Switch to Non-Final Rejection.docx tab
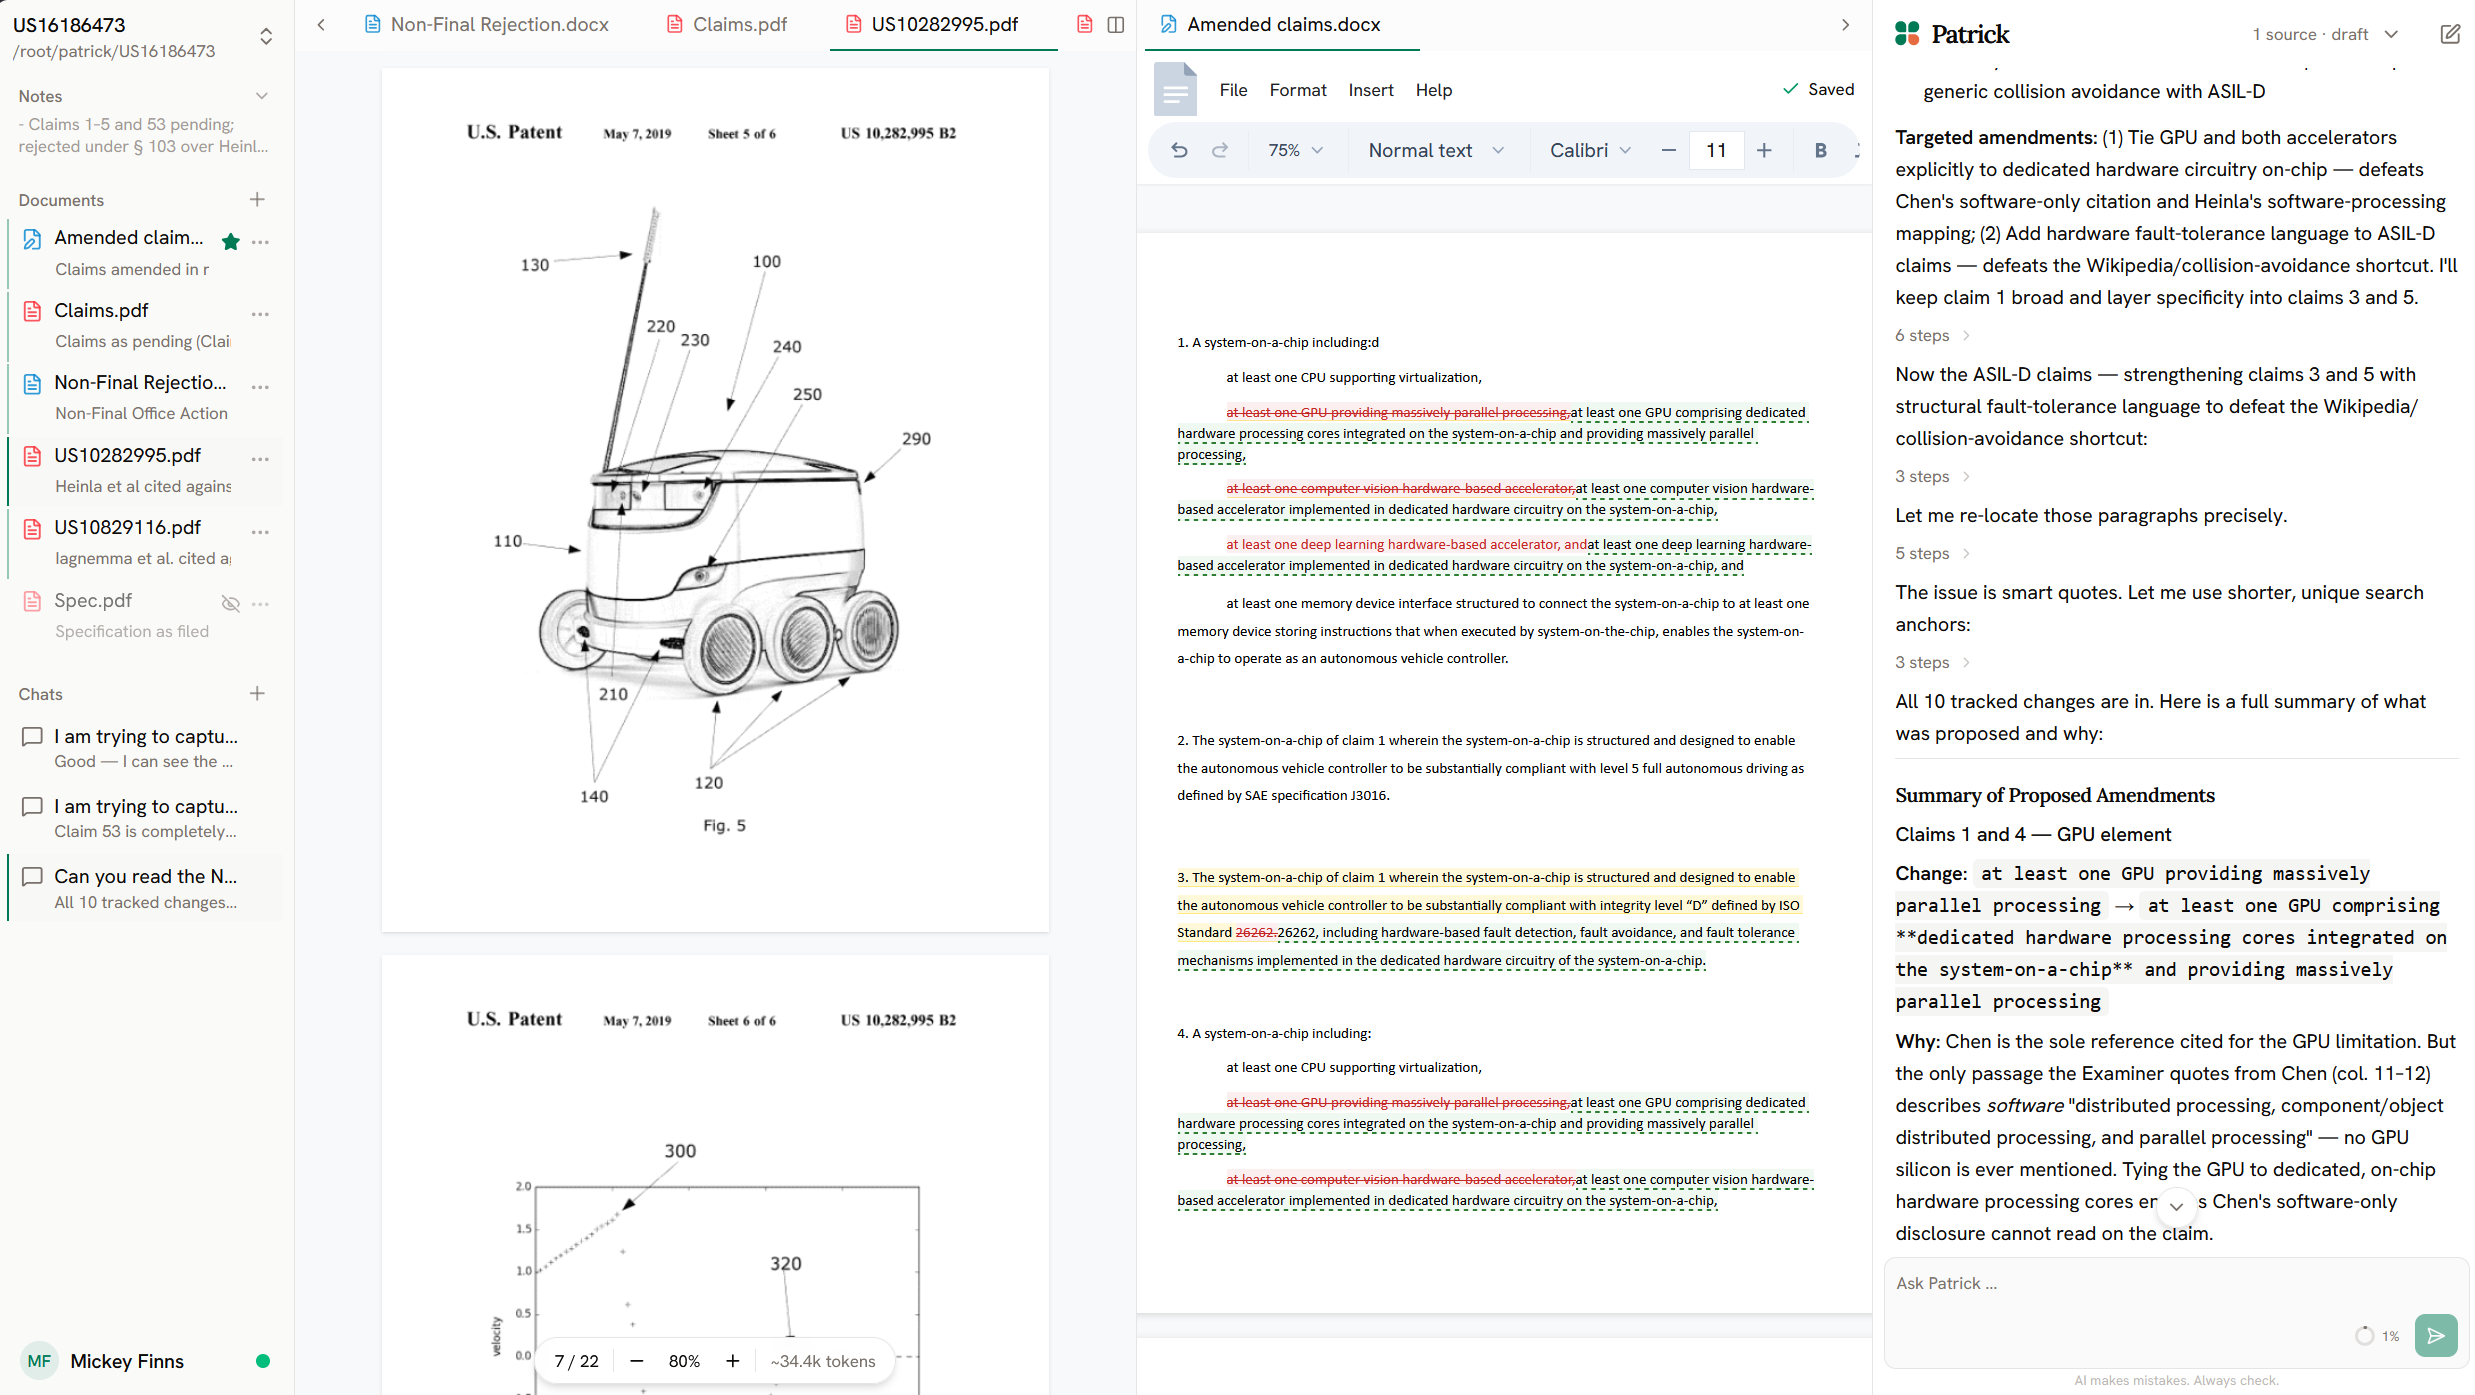 click(x=487, y=24)
